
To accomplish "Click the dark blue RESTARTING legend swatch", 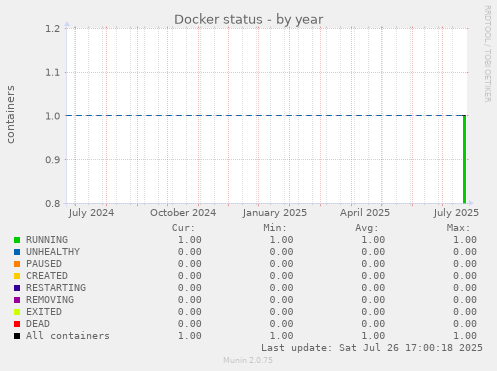I will (17, 288).
